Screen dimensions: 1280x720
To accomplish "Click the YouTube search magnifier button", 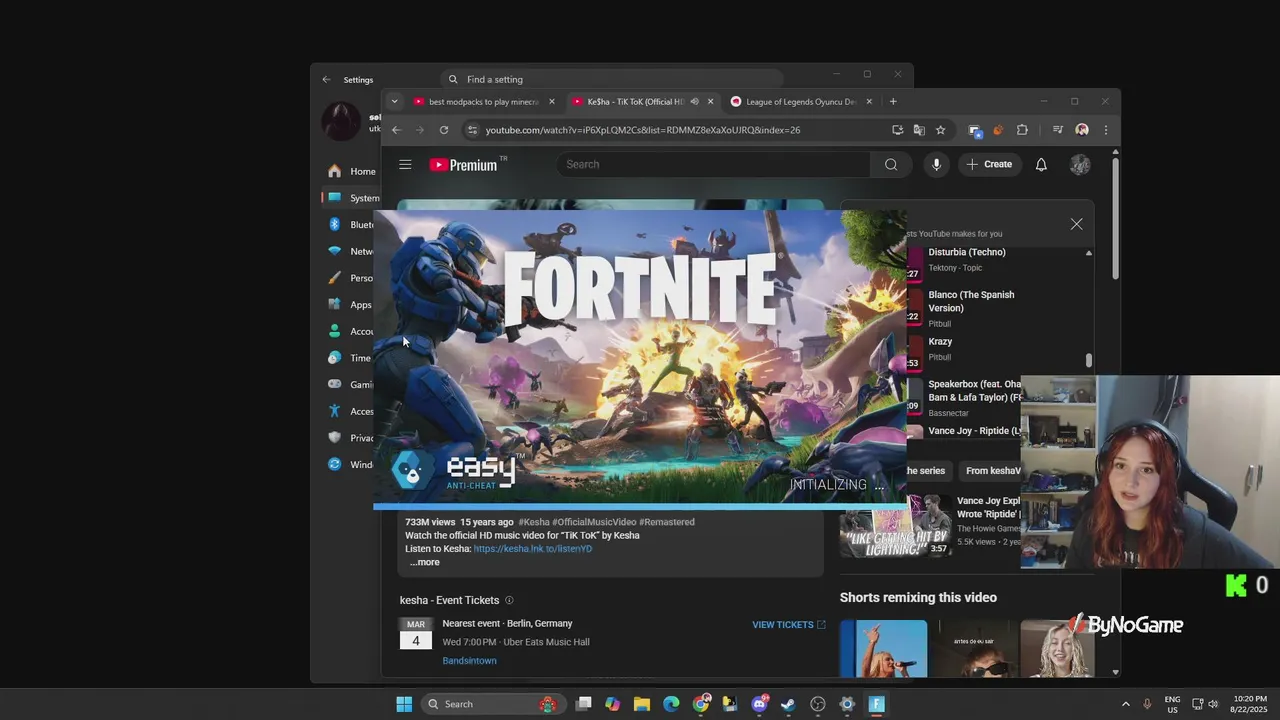I will tap(891, 164).
